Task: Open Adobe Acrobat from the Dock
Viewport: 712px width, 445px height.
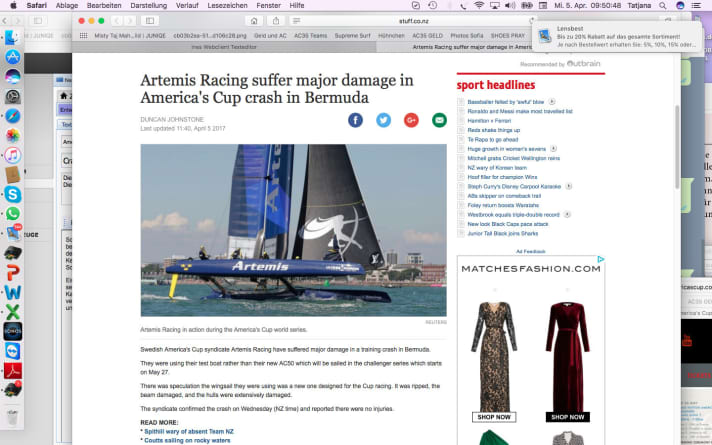Action: (x=13, y=371)
